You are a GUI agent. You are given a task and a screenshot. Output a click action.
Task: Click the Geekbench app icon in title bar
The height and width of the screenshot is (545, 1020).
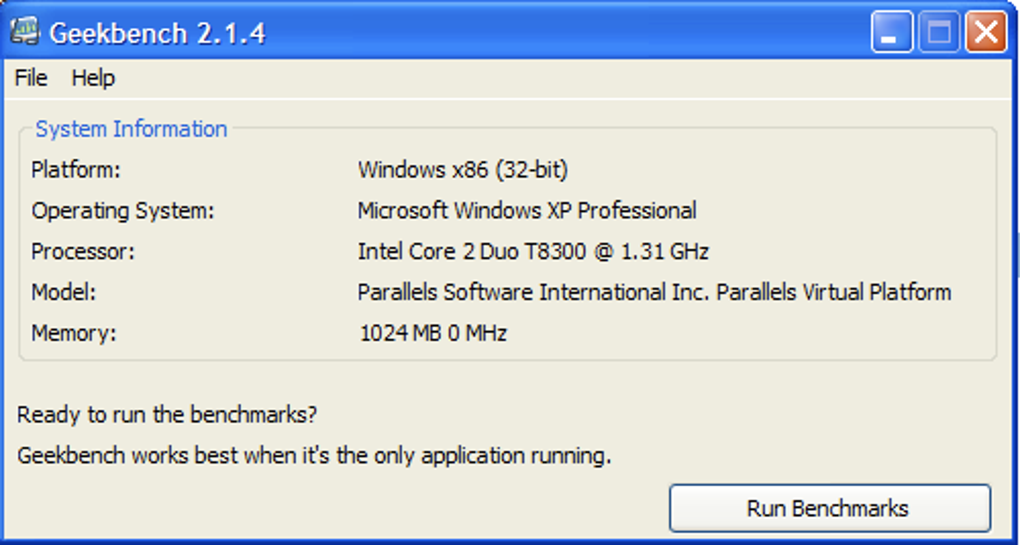[x=25, y=32]
